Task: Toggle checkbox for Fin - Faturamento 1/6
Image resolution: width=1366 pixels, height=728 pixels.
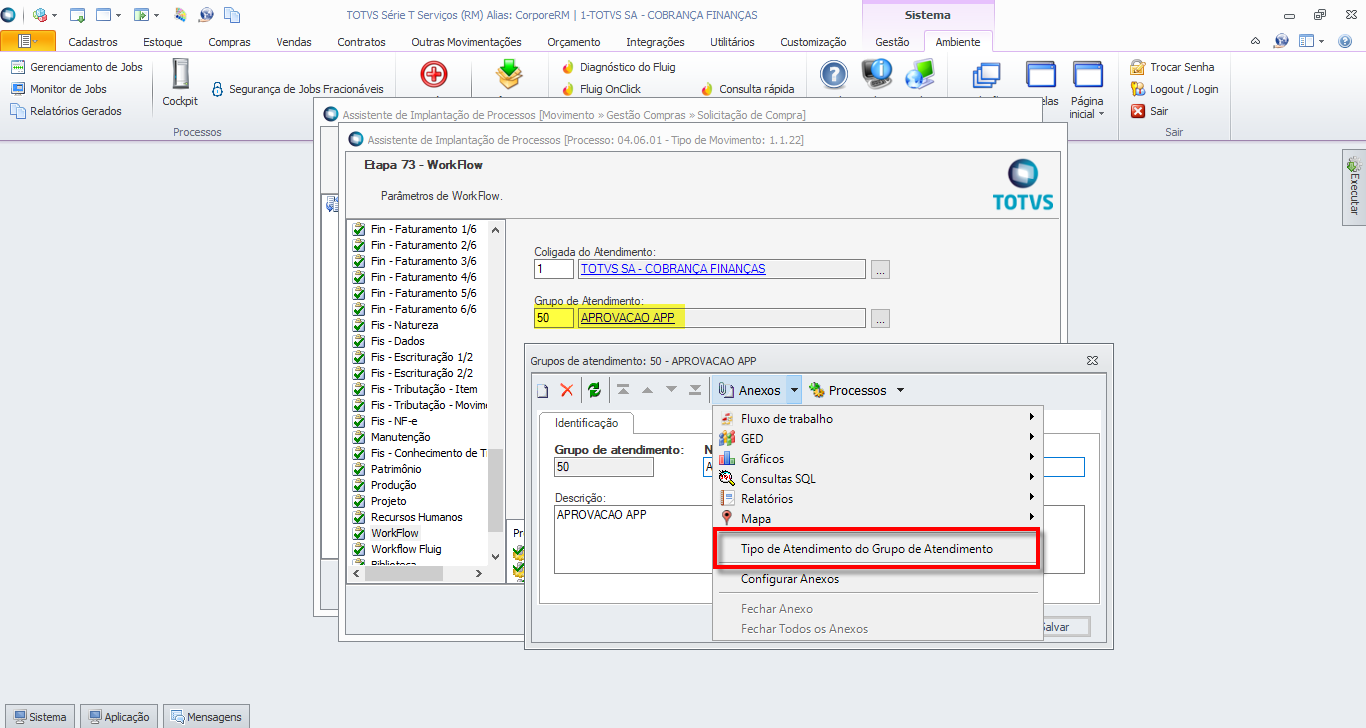Action: pyautogui.click(x=359, y=229)
